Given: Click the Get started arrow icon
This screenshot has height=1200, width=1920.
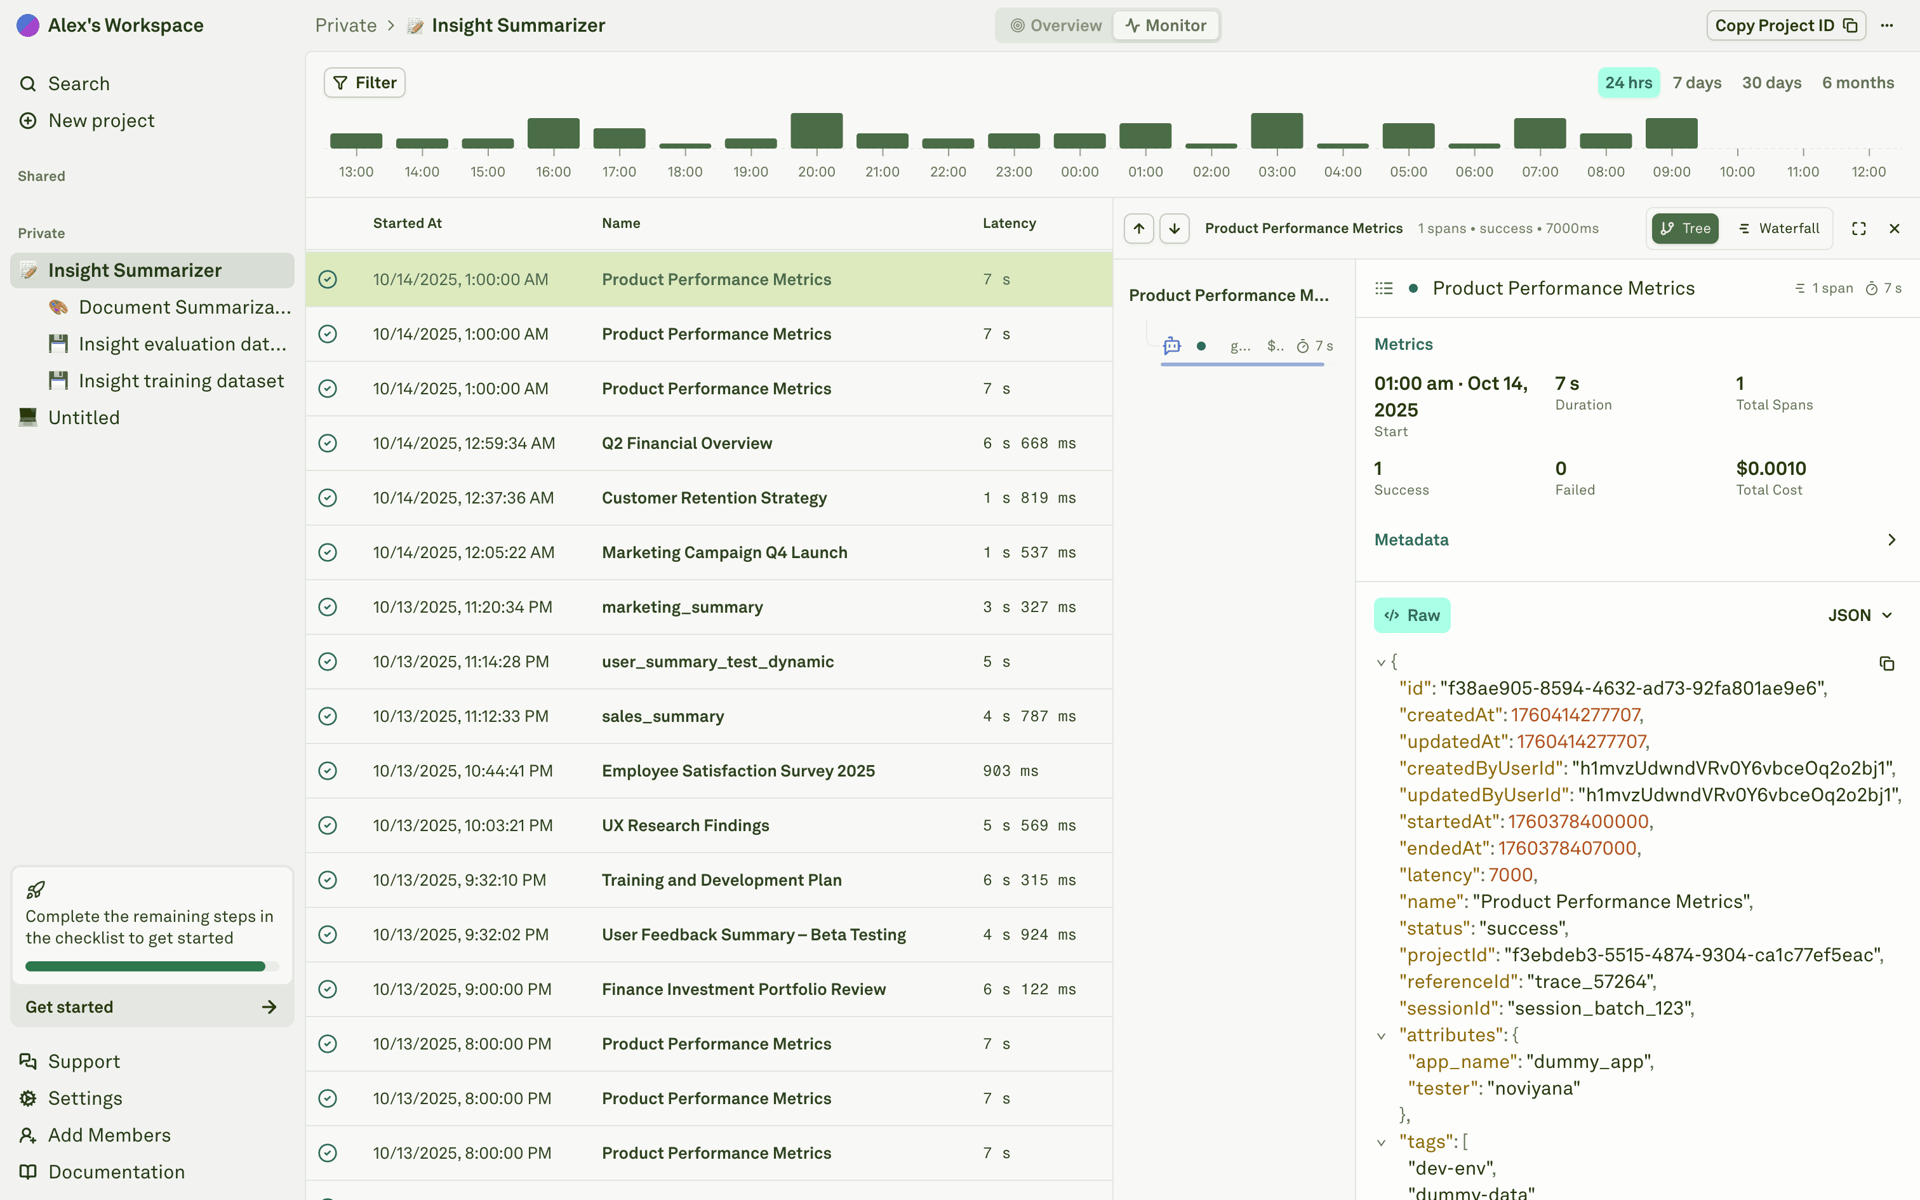Looking at the screenshot, I should [x=269, y=1008].
